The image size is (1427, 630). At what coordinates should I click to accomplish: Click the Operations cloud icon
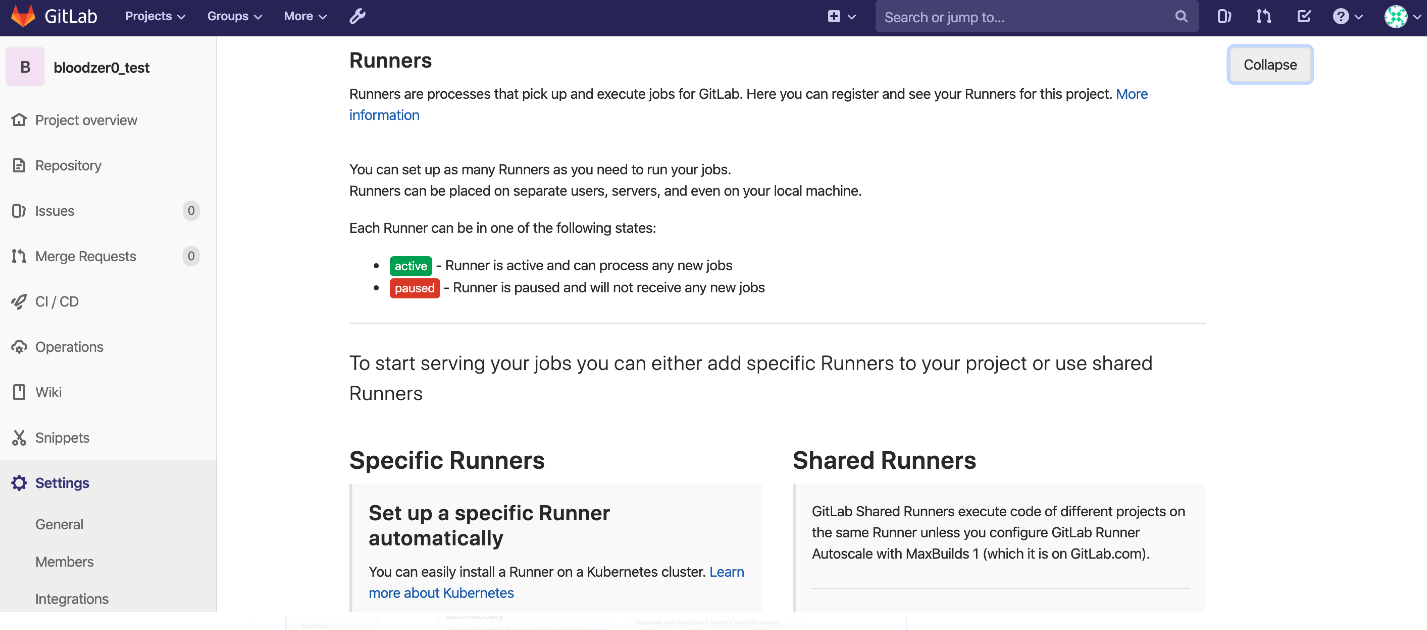(x=19, y=347)
